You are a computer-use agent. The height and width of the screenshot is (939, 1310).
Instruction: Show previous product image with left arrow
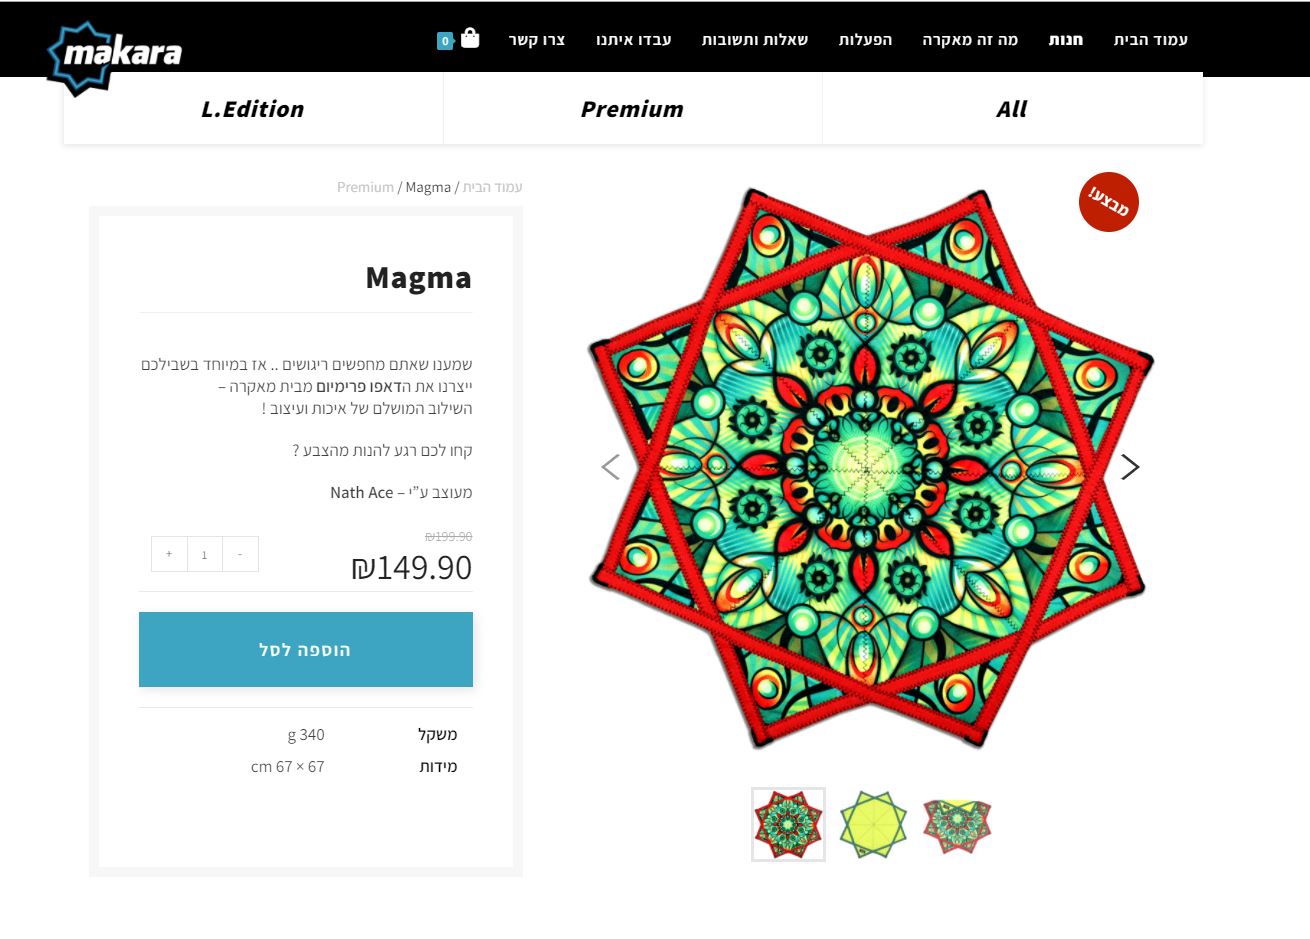pyautogui.click(x=611, y=467)
